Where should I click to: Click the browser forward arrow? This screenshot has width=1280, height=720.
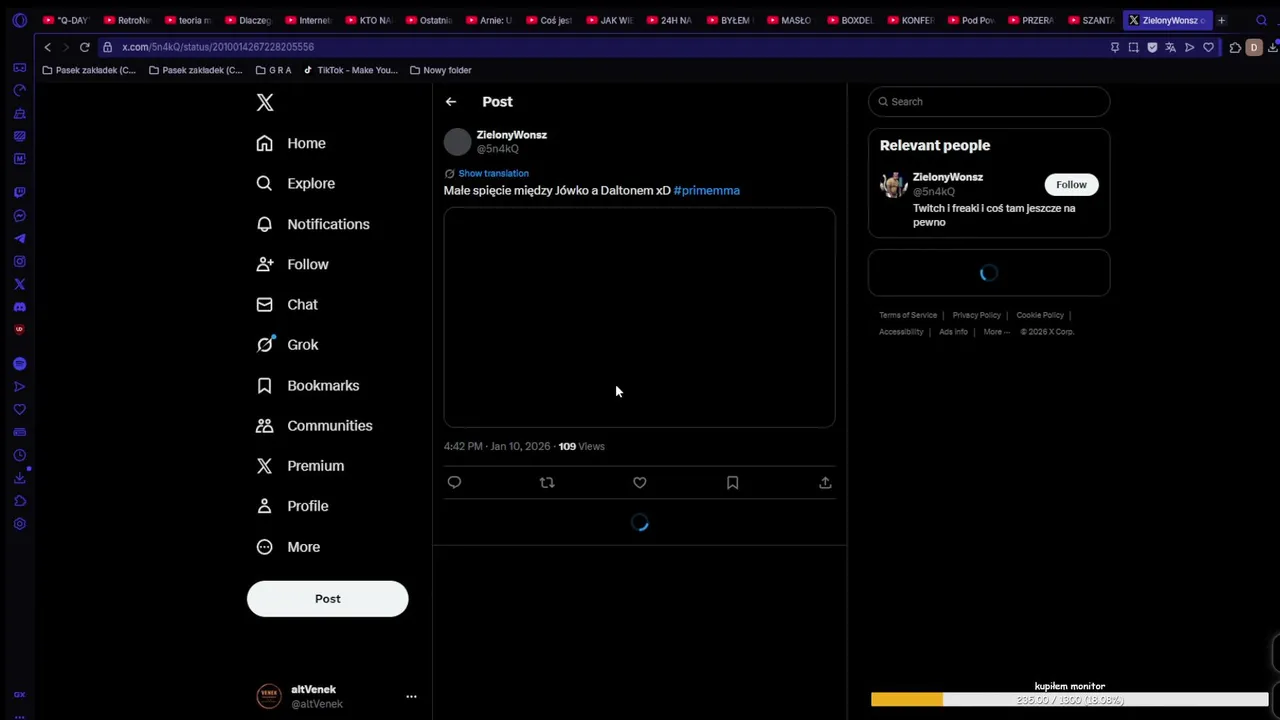tap(66, 47)
